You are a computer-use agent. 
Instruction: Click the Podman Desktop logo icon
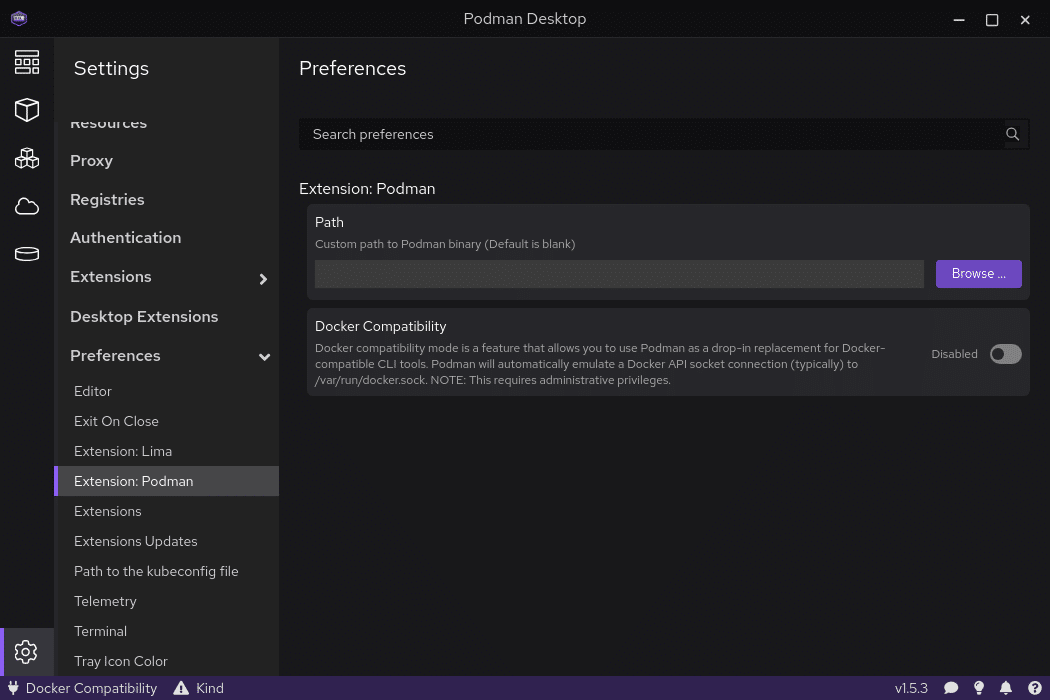(x=19, y=18)
